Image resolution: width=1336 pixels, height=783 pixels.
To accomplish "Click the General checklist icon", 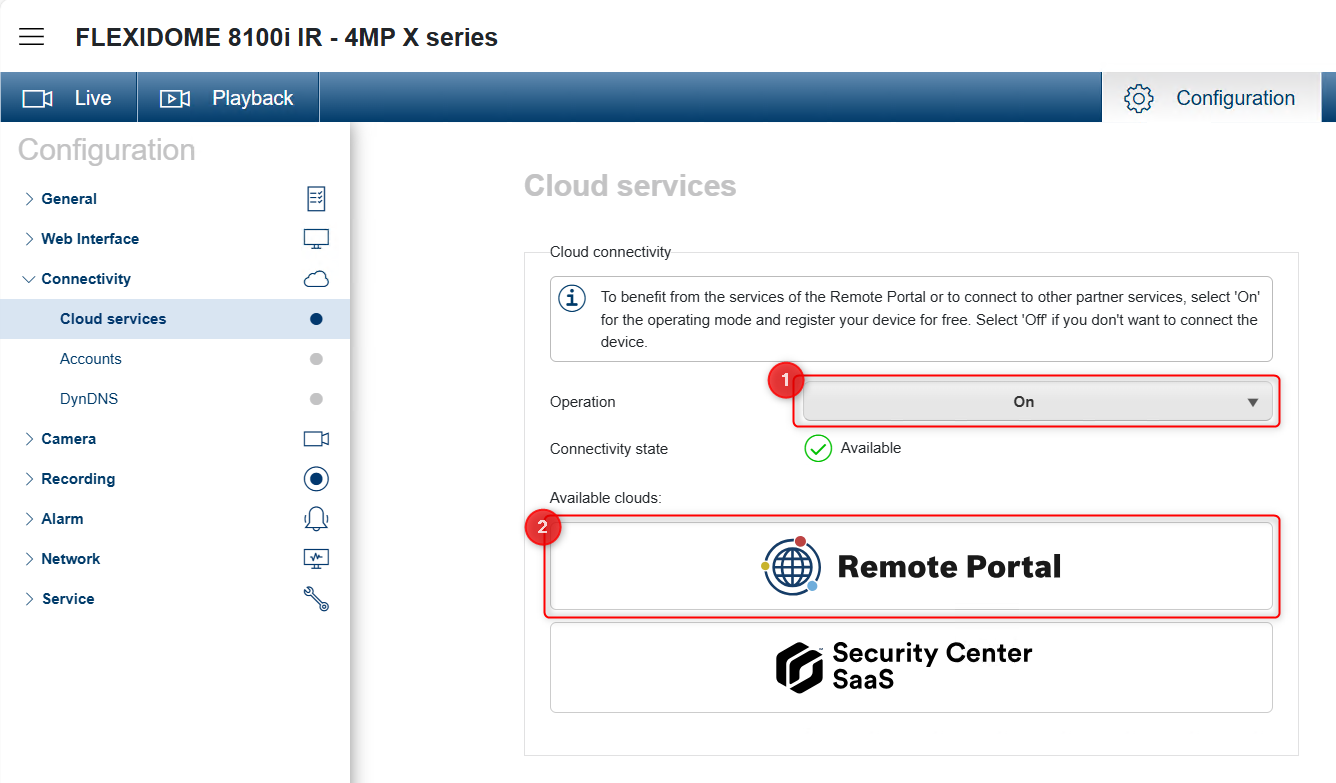I will click(316, 199).
